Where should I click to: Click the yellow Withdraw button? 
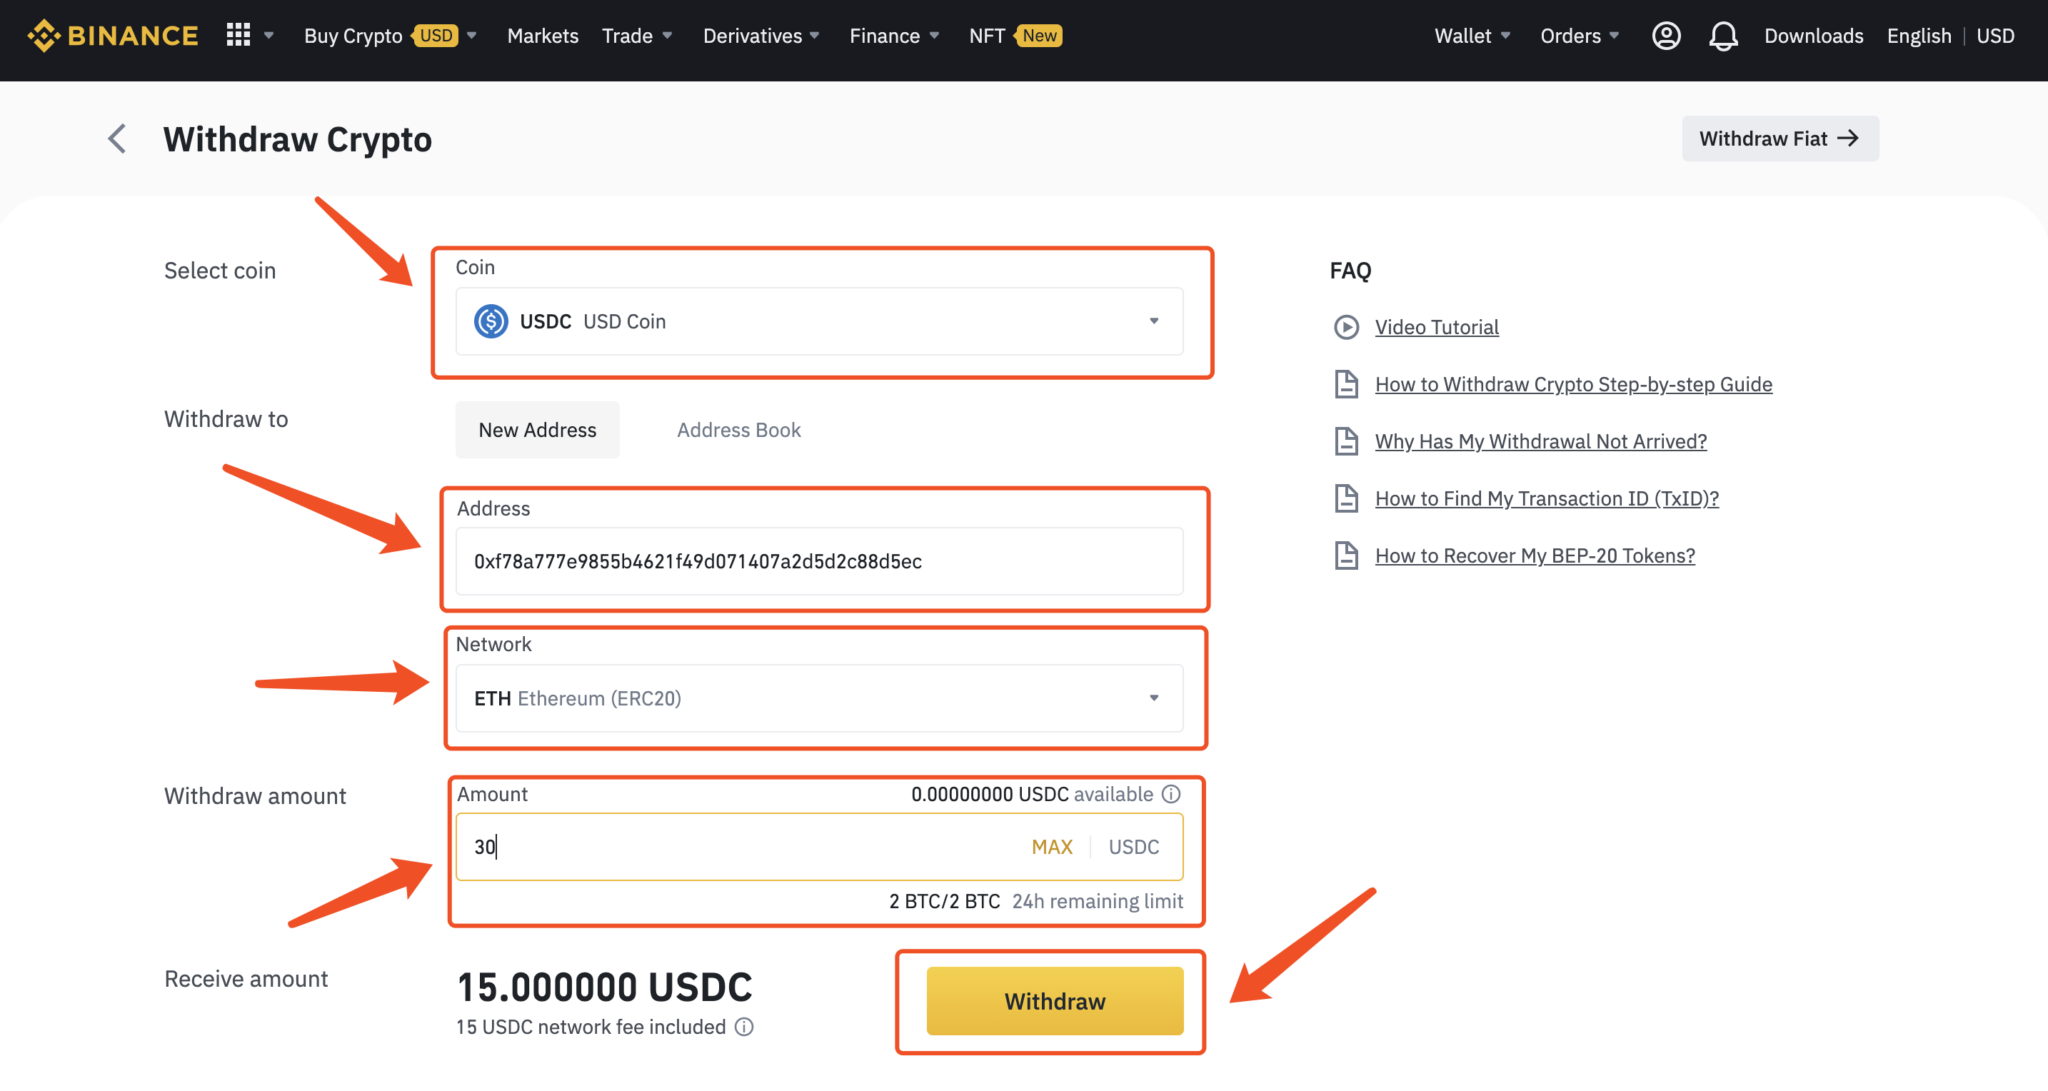click(x=1054, y=1000)
